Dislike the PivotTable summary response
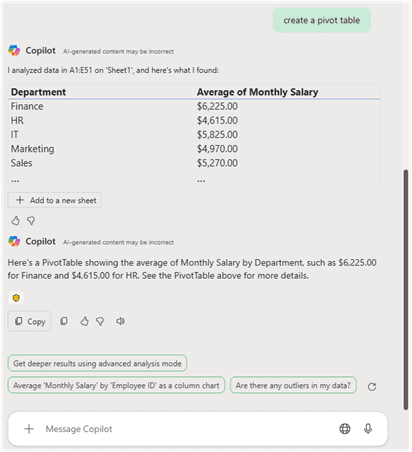 (x=100, y=321)
